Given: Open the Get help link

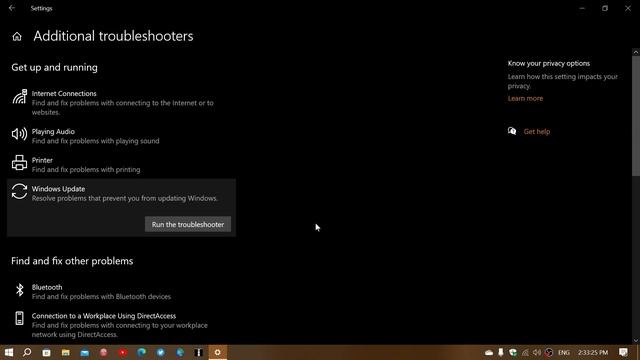Looking at the screenshot, I should point(537,131).
